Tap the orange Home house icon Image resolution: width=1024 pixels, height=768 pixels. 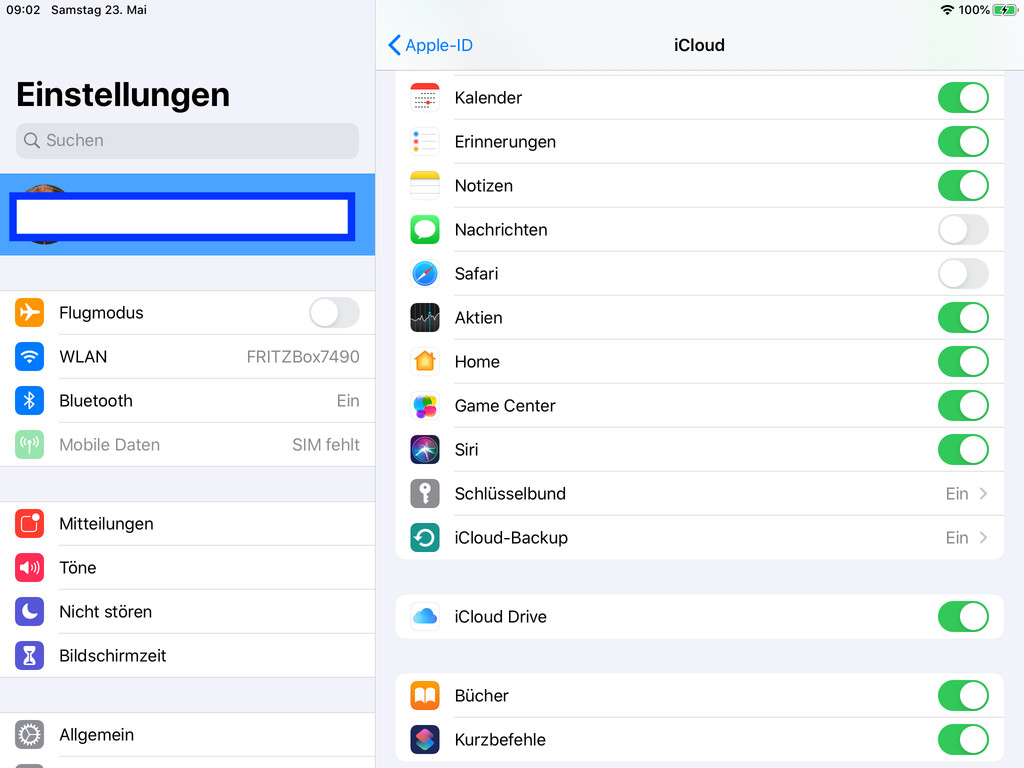pyautogui.click(x=424, y=362)
